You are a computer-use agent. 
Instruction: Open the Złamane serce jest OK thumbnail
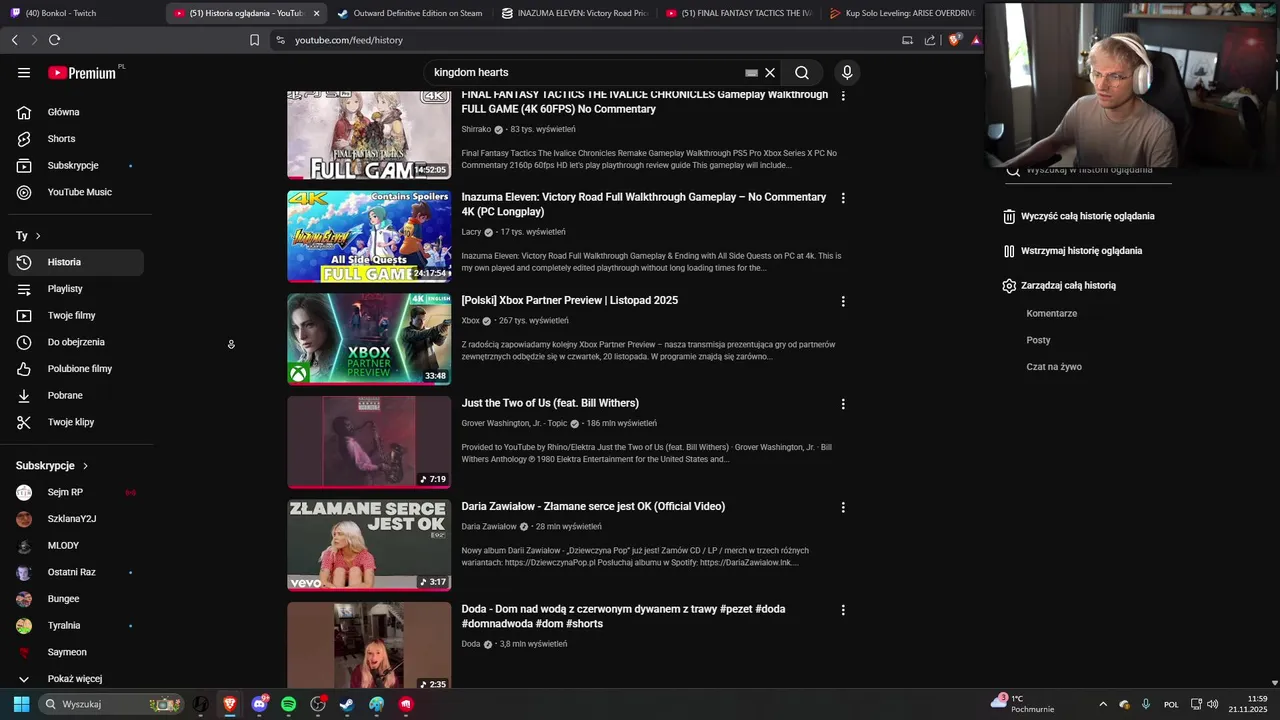click(x=369, y=545)
